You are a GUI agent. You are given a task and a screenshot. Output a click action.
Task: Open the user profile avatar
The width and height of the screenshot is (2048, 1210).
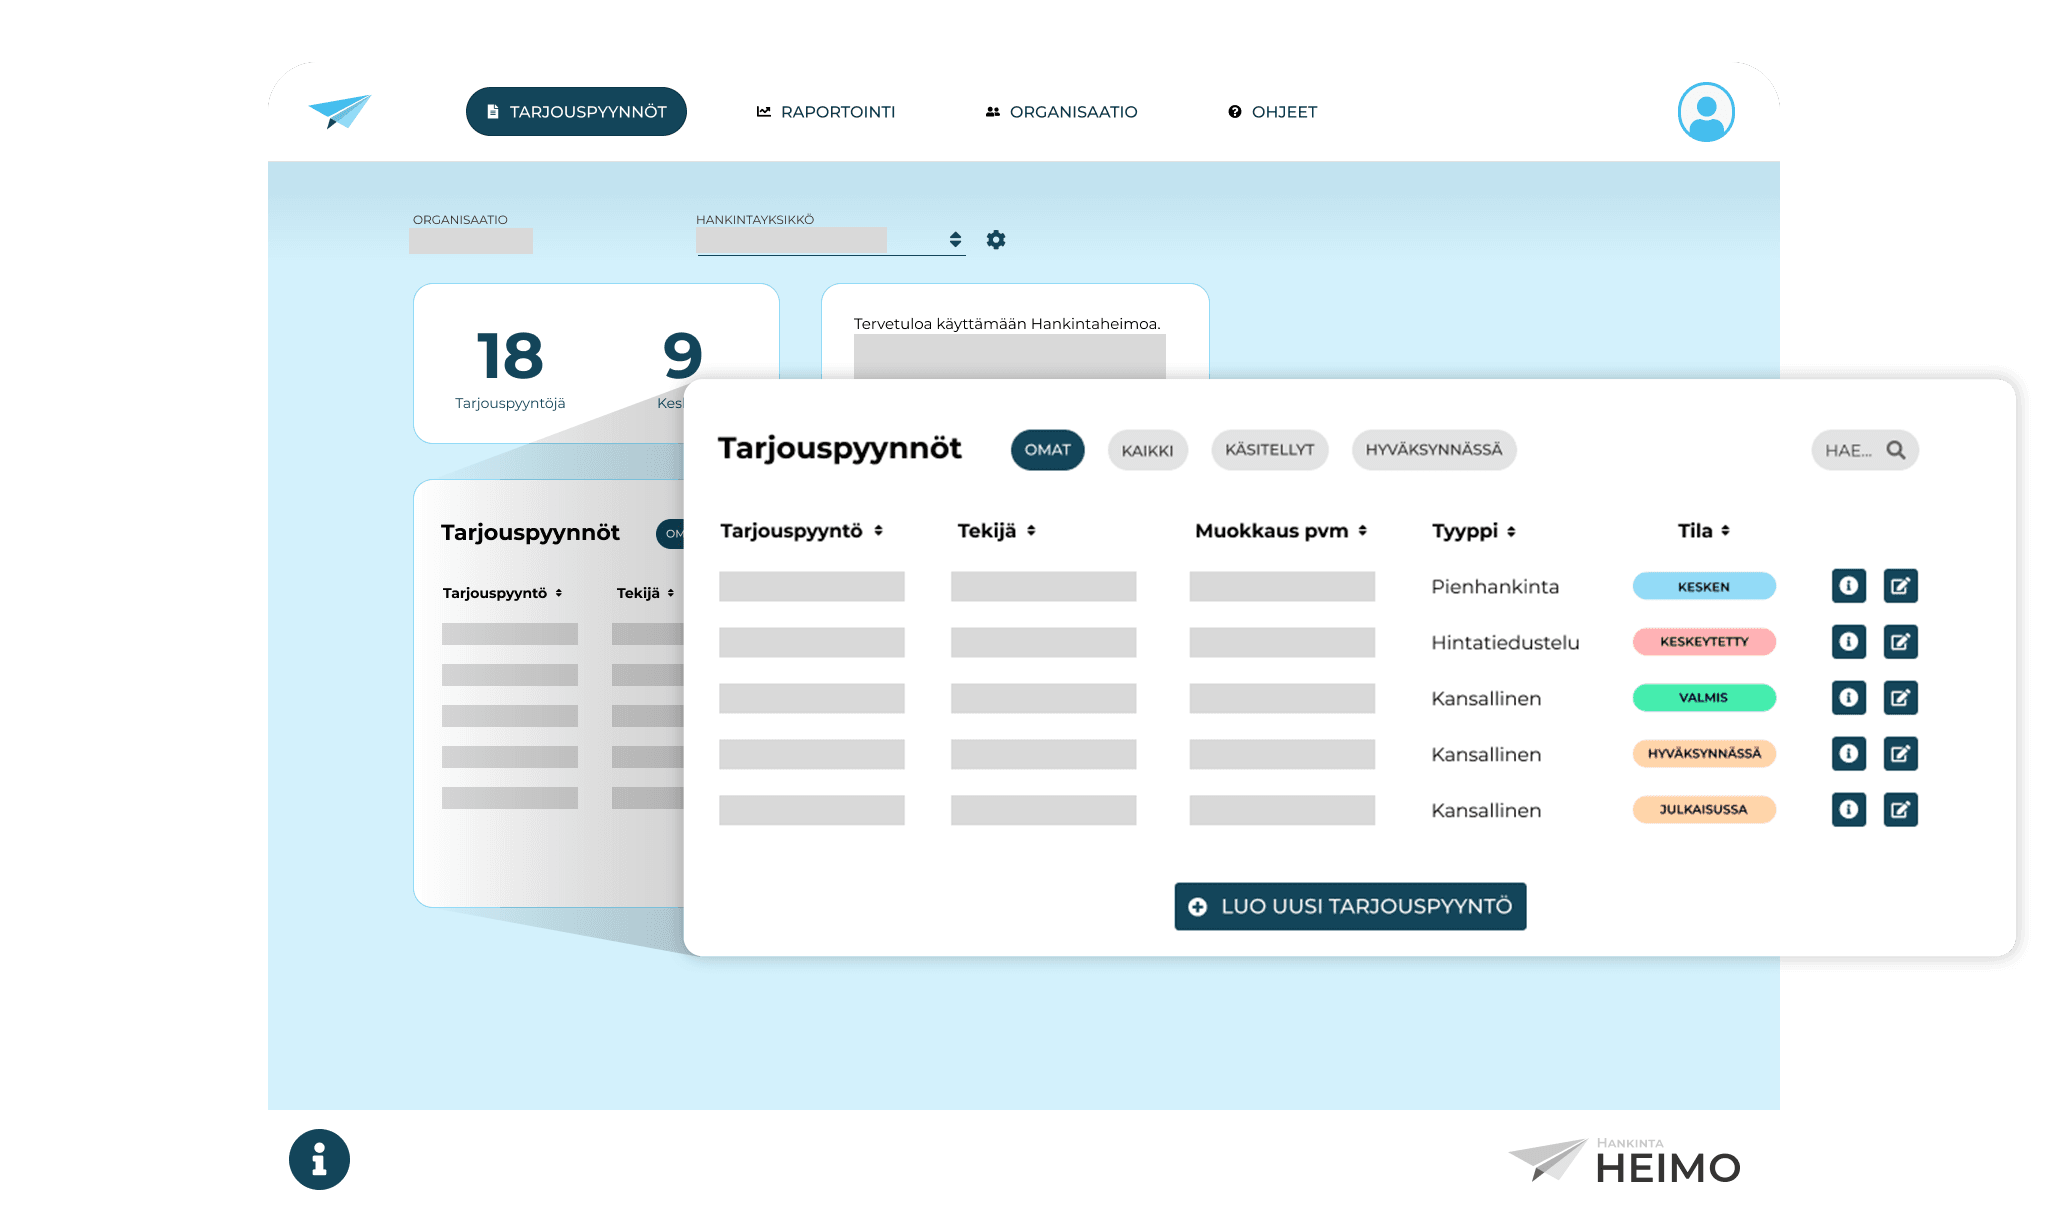[1705, 112]
